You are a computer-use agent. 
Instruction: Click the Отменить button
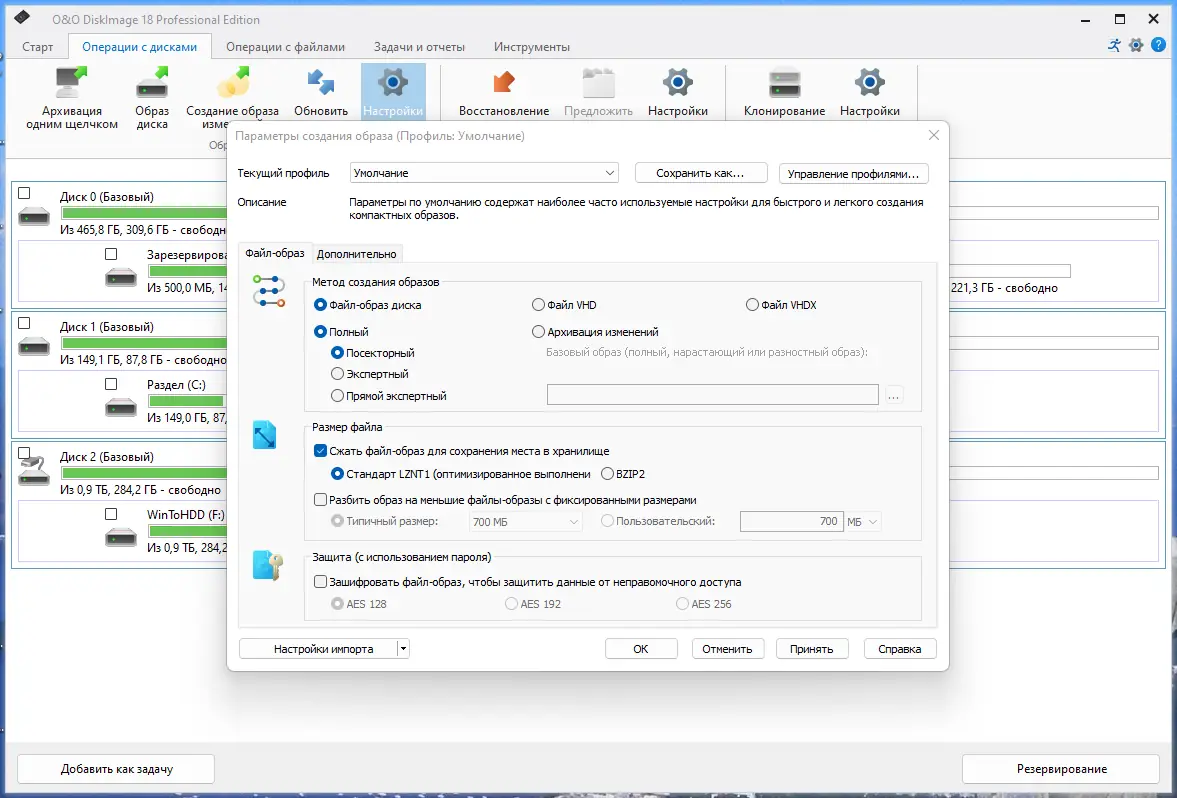coord(727,649)
